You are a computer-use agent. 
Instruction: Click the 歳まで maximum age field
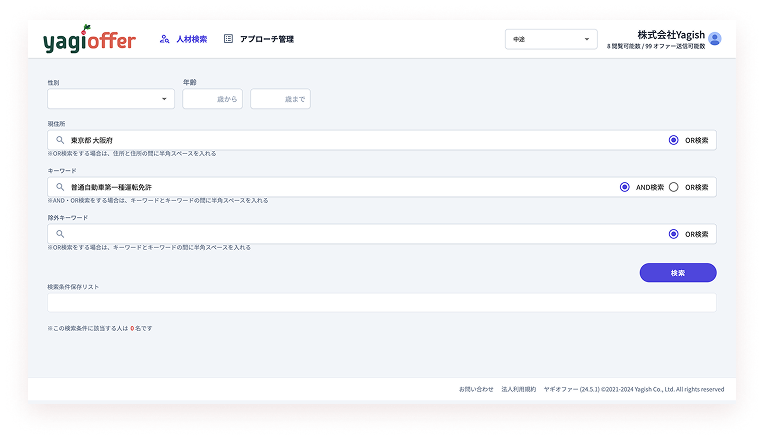coord(280,99)
